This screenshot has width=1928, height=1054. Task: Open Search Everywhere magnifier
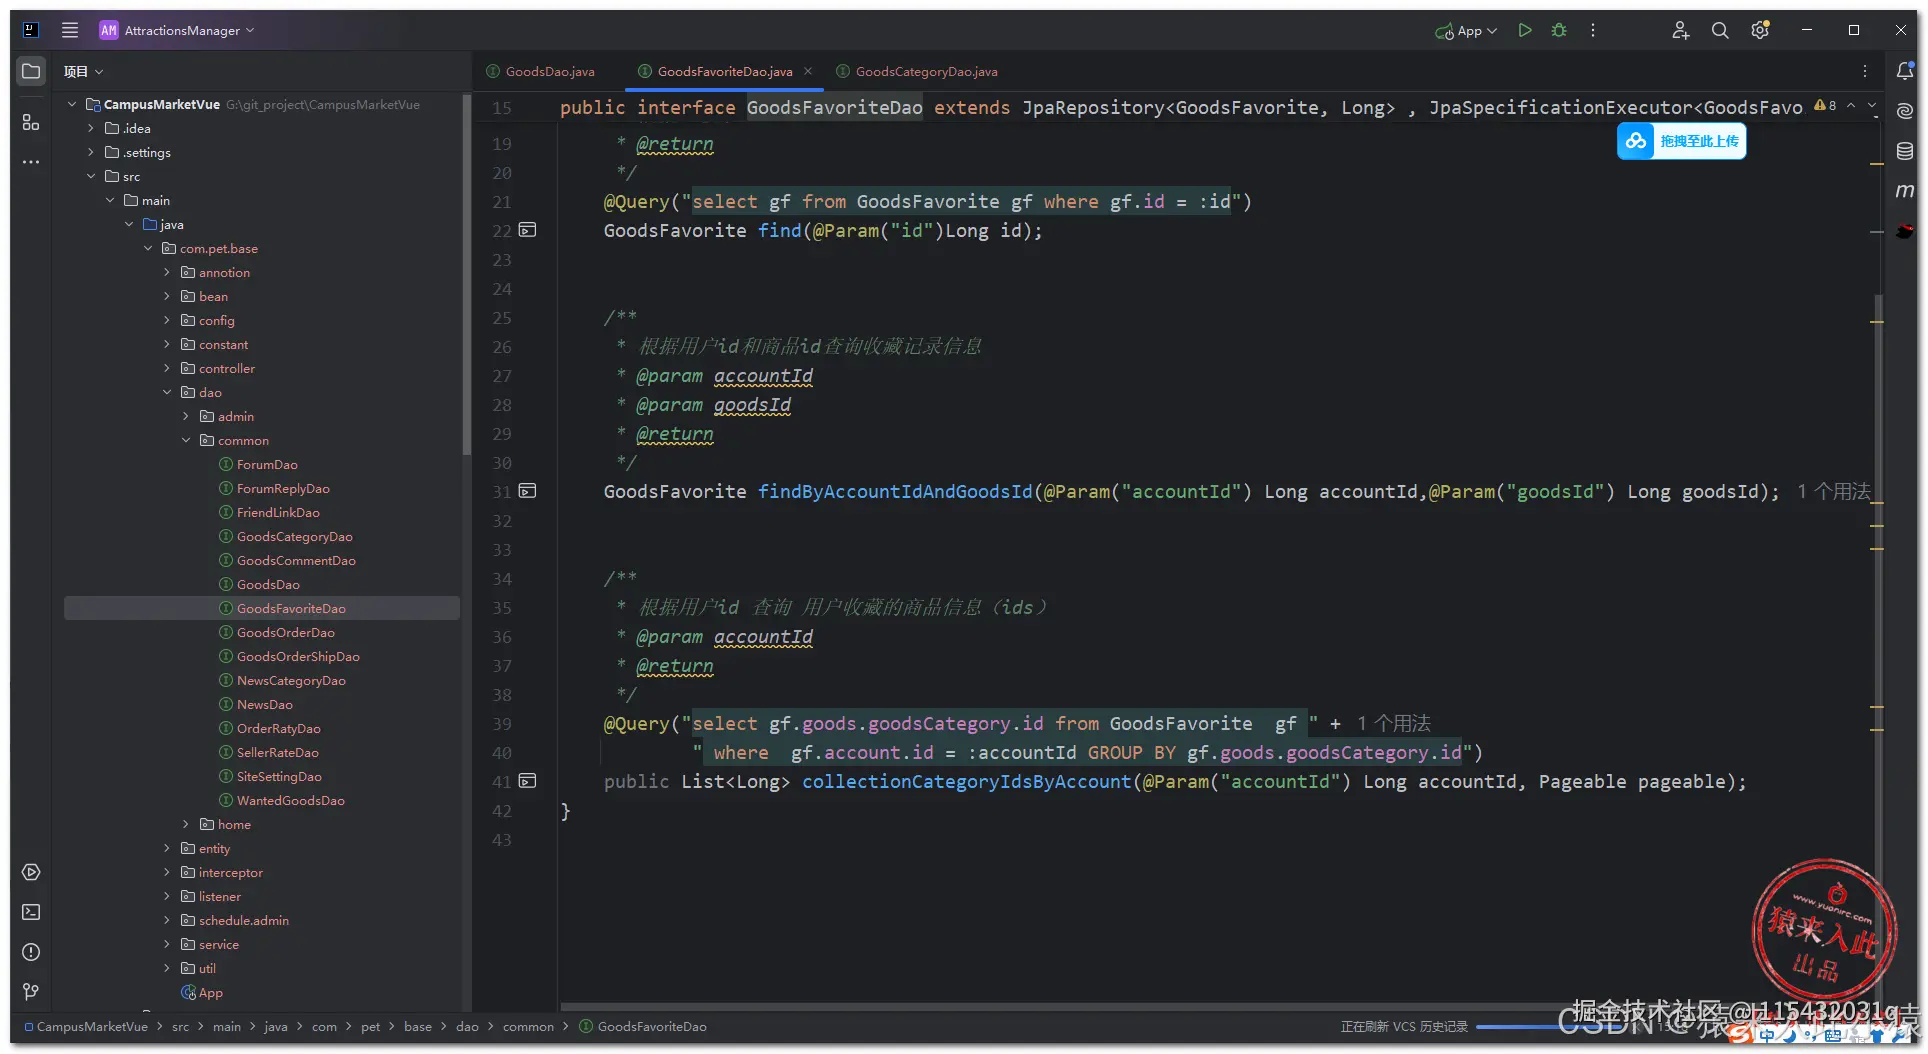1720,30
